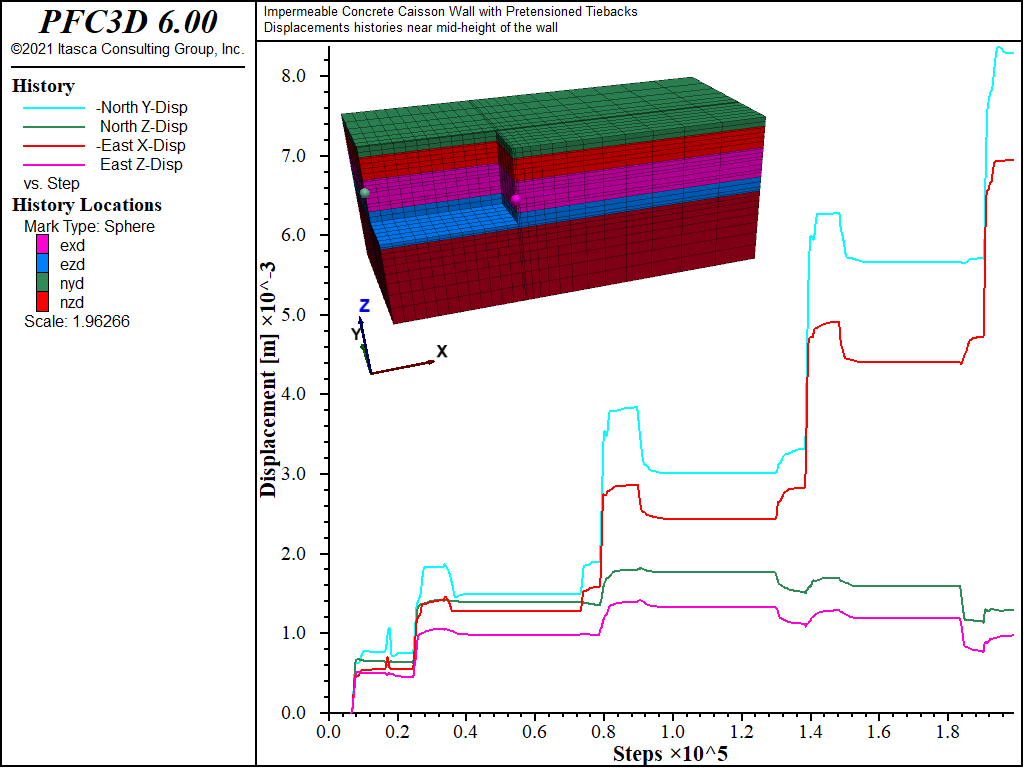
Task: Click the magenta sphere marker on the model
Action: click(516, 199)
